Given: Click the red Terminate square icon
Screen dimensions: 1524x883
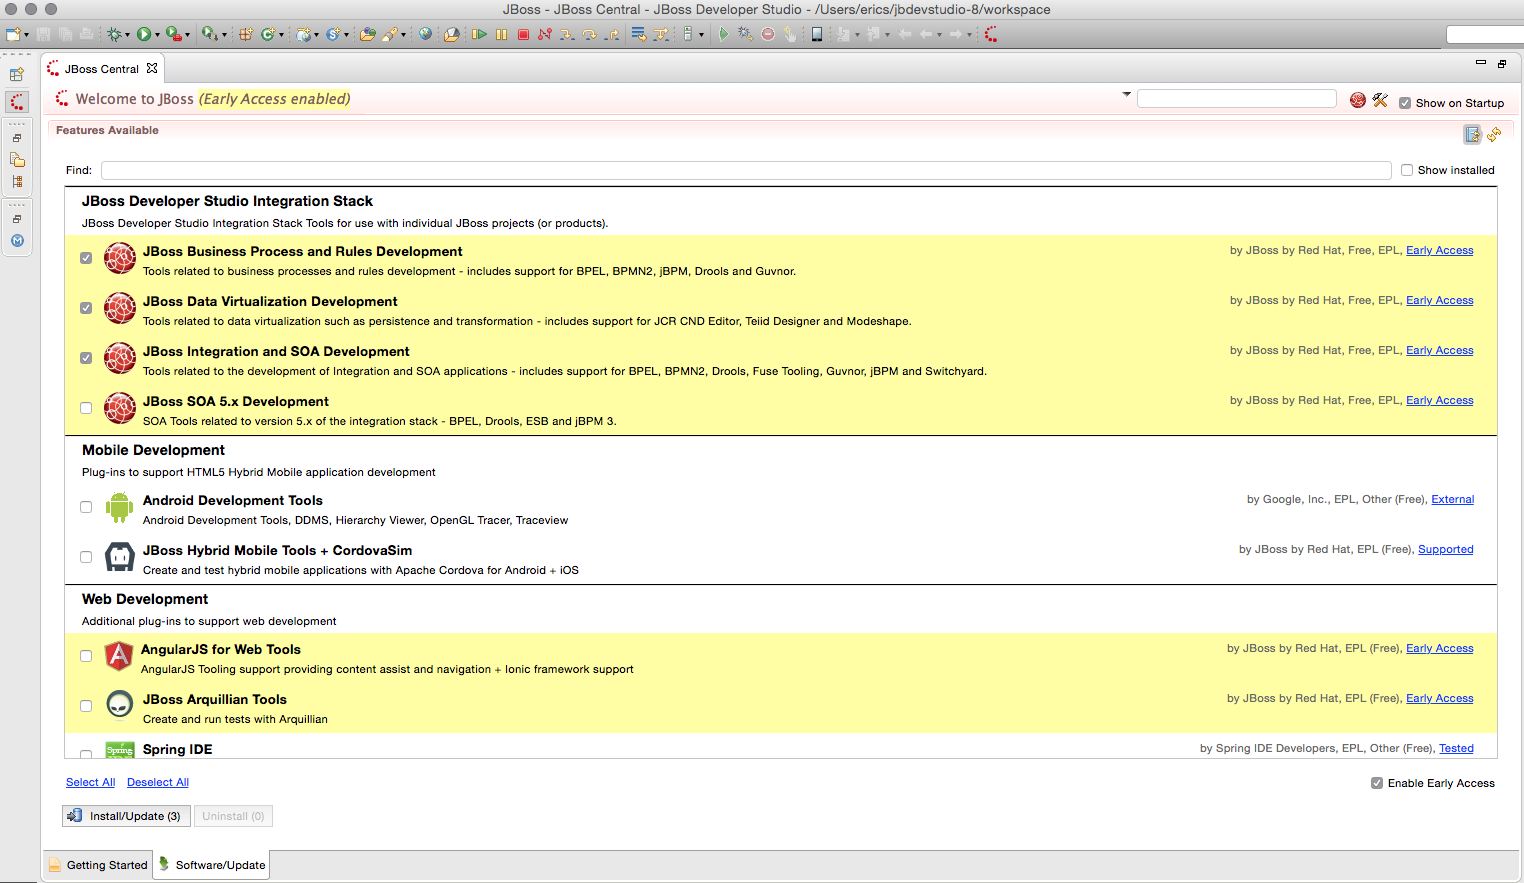Looking at the screenshot, I should 523,34.
